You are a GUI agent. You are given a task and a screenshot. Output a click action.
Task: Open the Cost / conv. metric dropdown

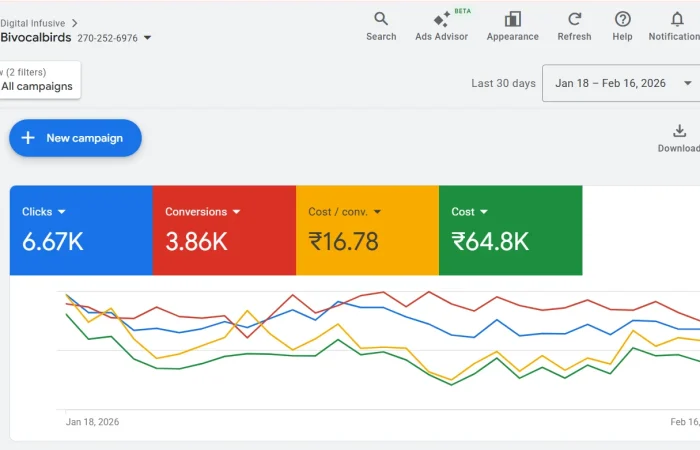pyautogui.click(x=377, y=212)
